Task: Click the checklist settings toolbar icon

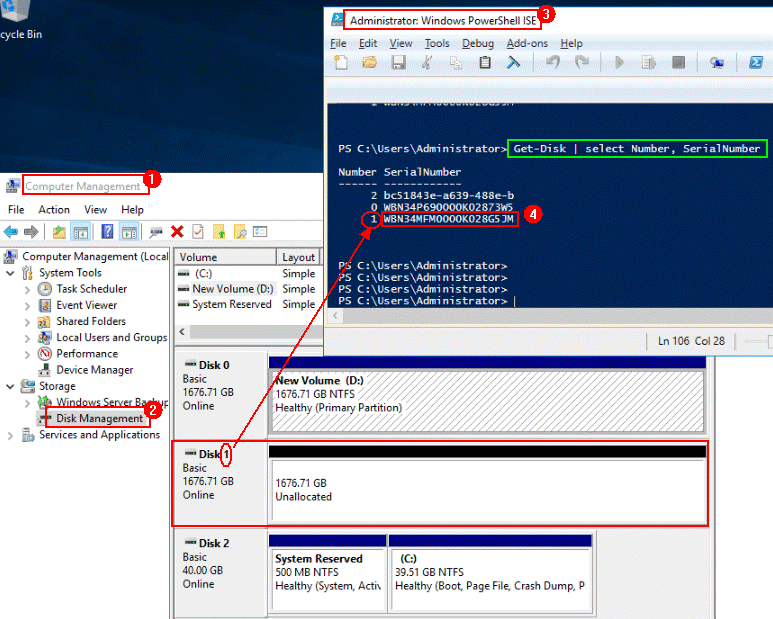Action: tap(260, 231)
